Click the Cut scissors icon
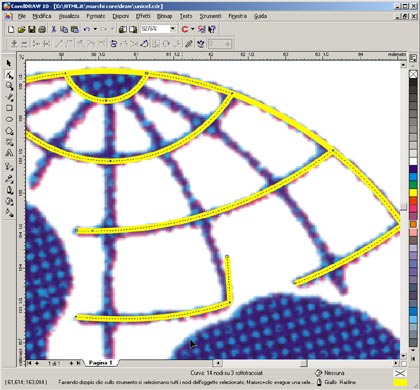The image size is (420, 390). pos(53,29)
